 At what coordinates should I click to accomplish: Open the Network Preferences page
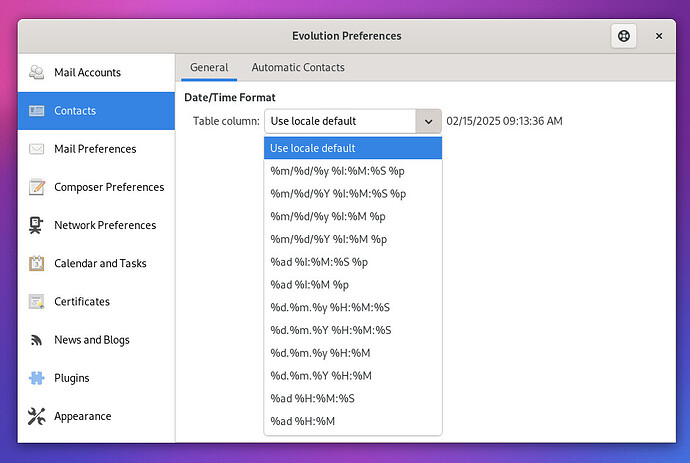[96, 225]
